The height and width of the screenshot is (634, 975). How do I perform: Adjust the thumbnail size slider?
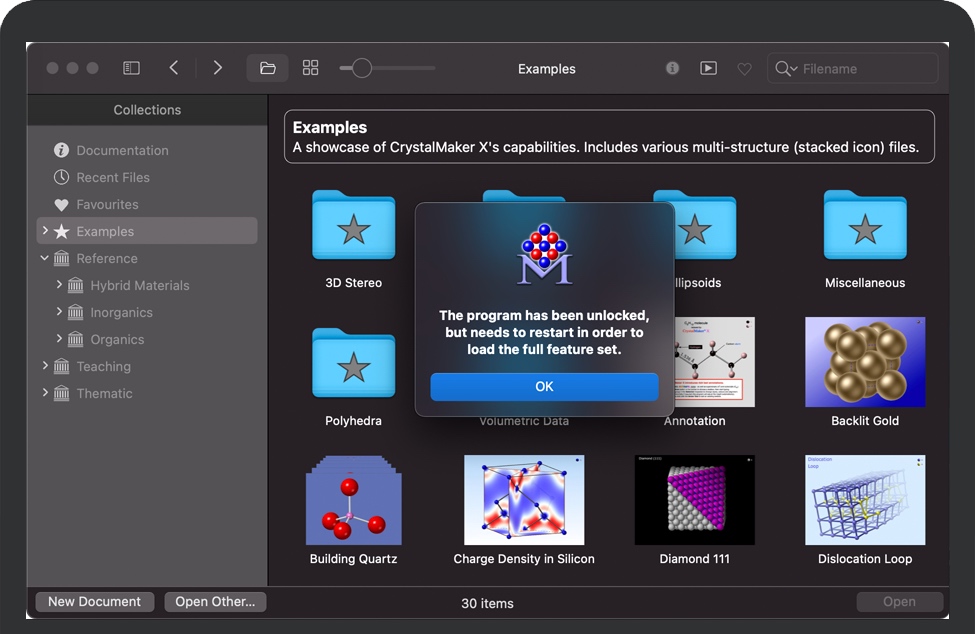pyautogui.click(x=387, y=68)
